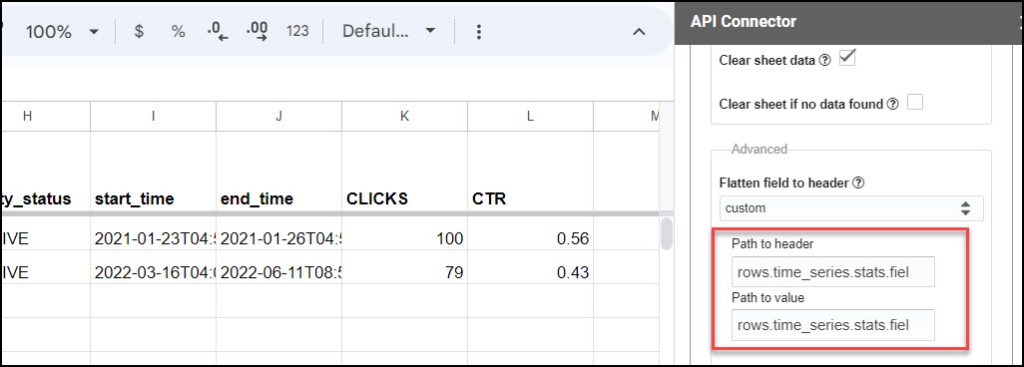Uncheck the Clear sheet data checkbox
1024x367 pixels.
point(846,59)
